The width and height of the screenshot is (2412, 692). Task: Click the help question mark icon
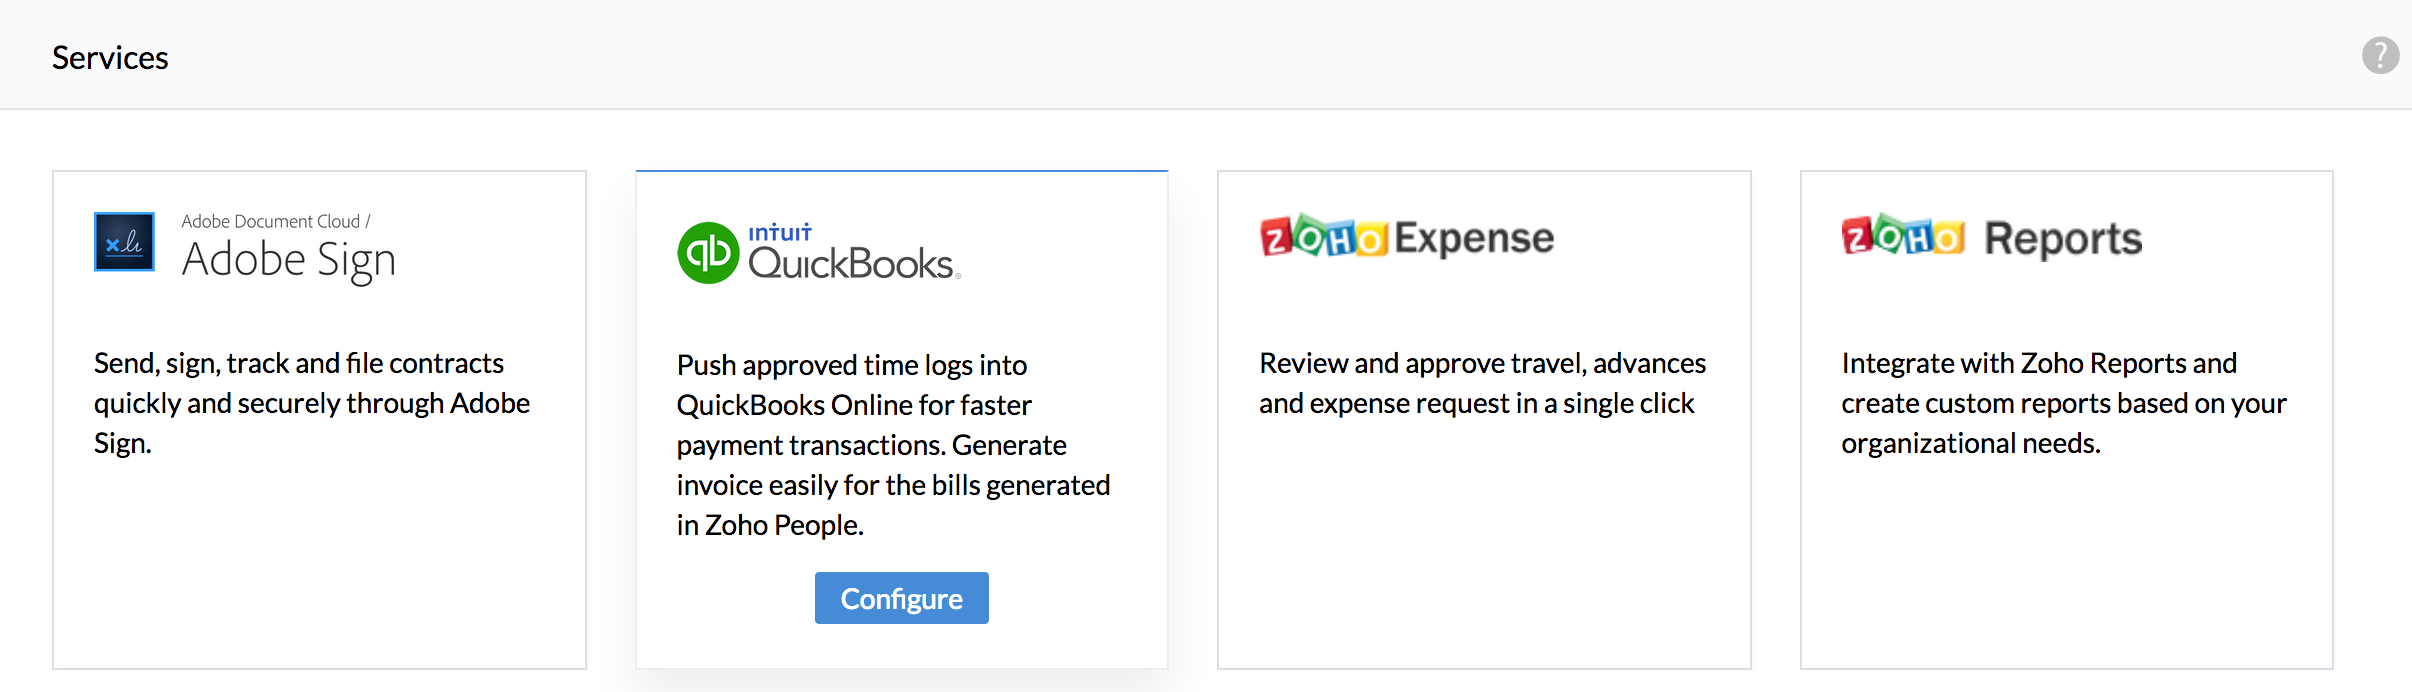tap(2380, 55)
